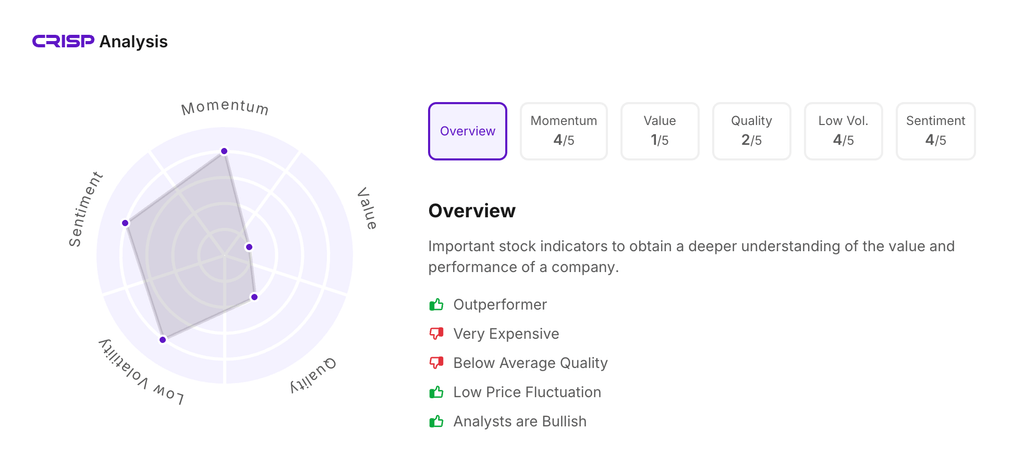Click Low Volatility data point on radar chart

(163, 340)
